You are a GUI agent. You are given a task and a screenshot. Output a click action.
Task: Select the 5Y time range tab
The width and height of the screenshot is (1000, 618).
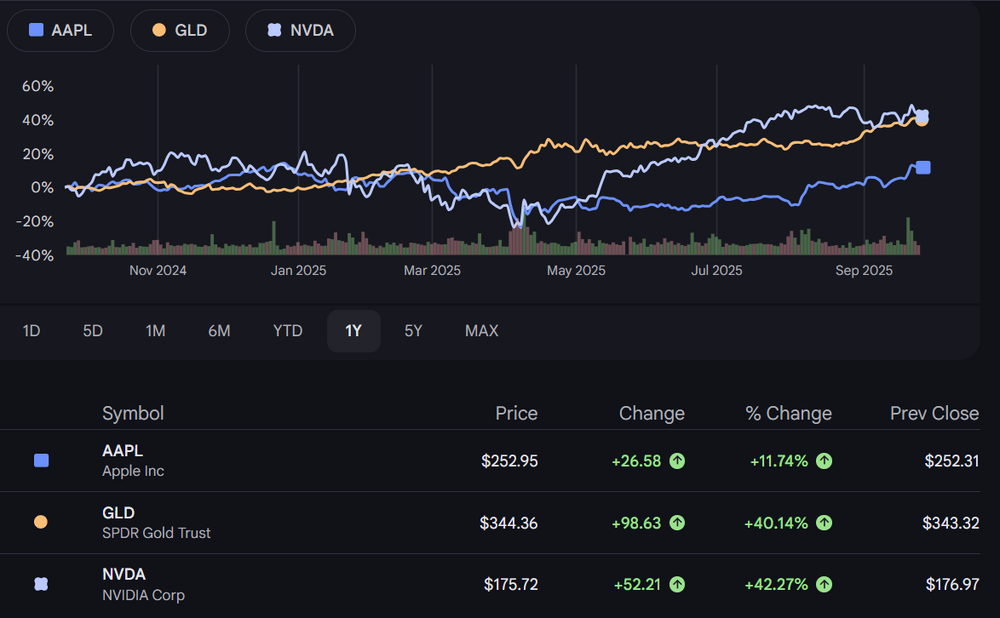pos(413,331)
